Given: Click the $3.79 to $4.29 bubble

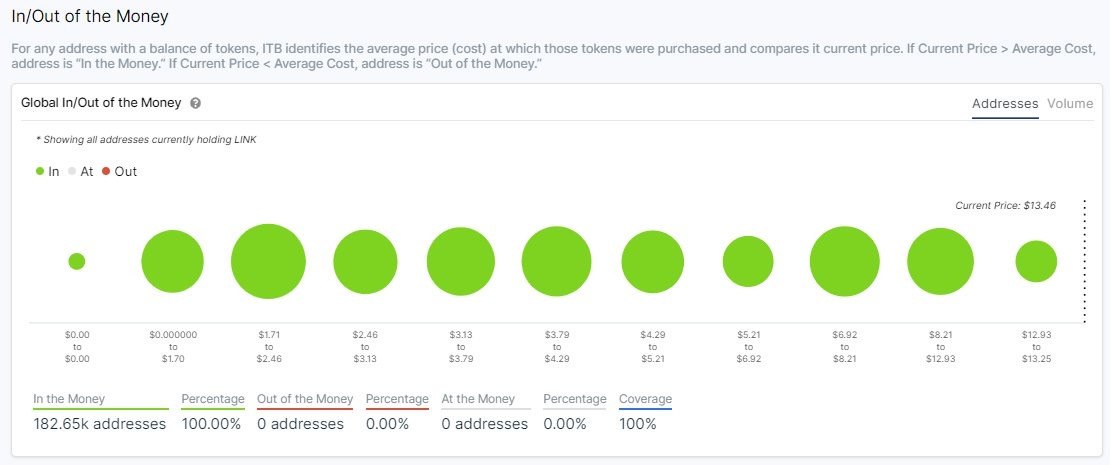Looking at the screenshot, I should click(x=556, y=261).
